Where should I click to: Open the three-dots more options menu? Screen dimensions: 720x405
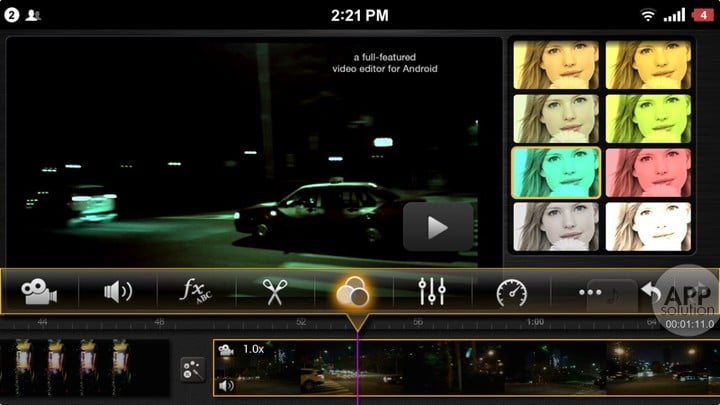point(590,292)
